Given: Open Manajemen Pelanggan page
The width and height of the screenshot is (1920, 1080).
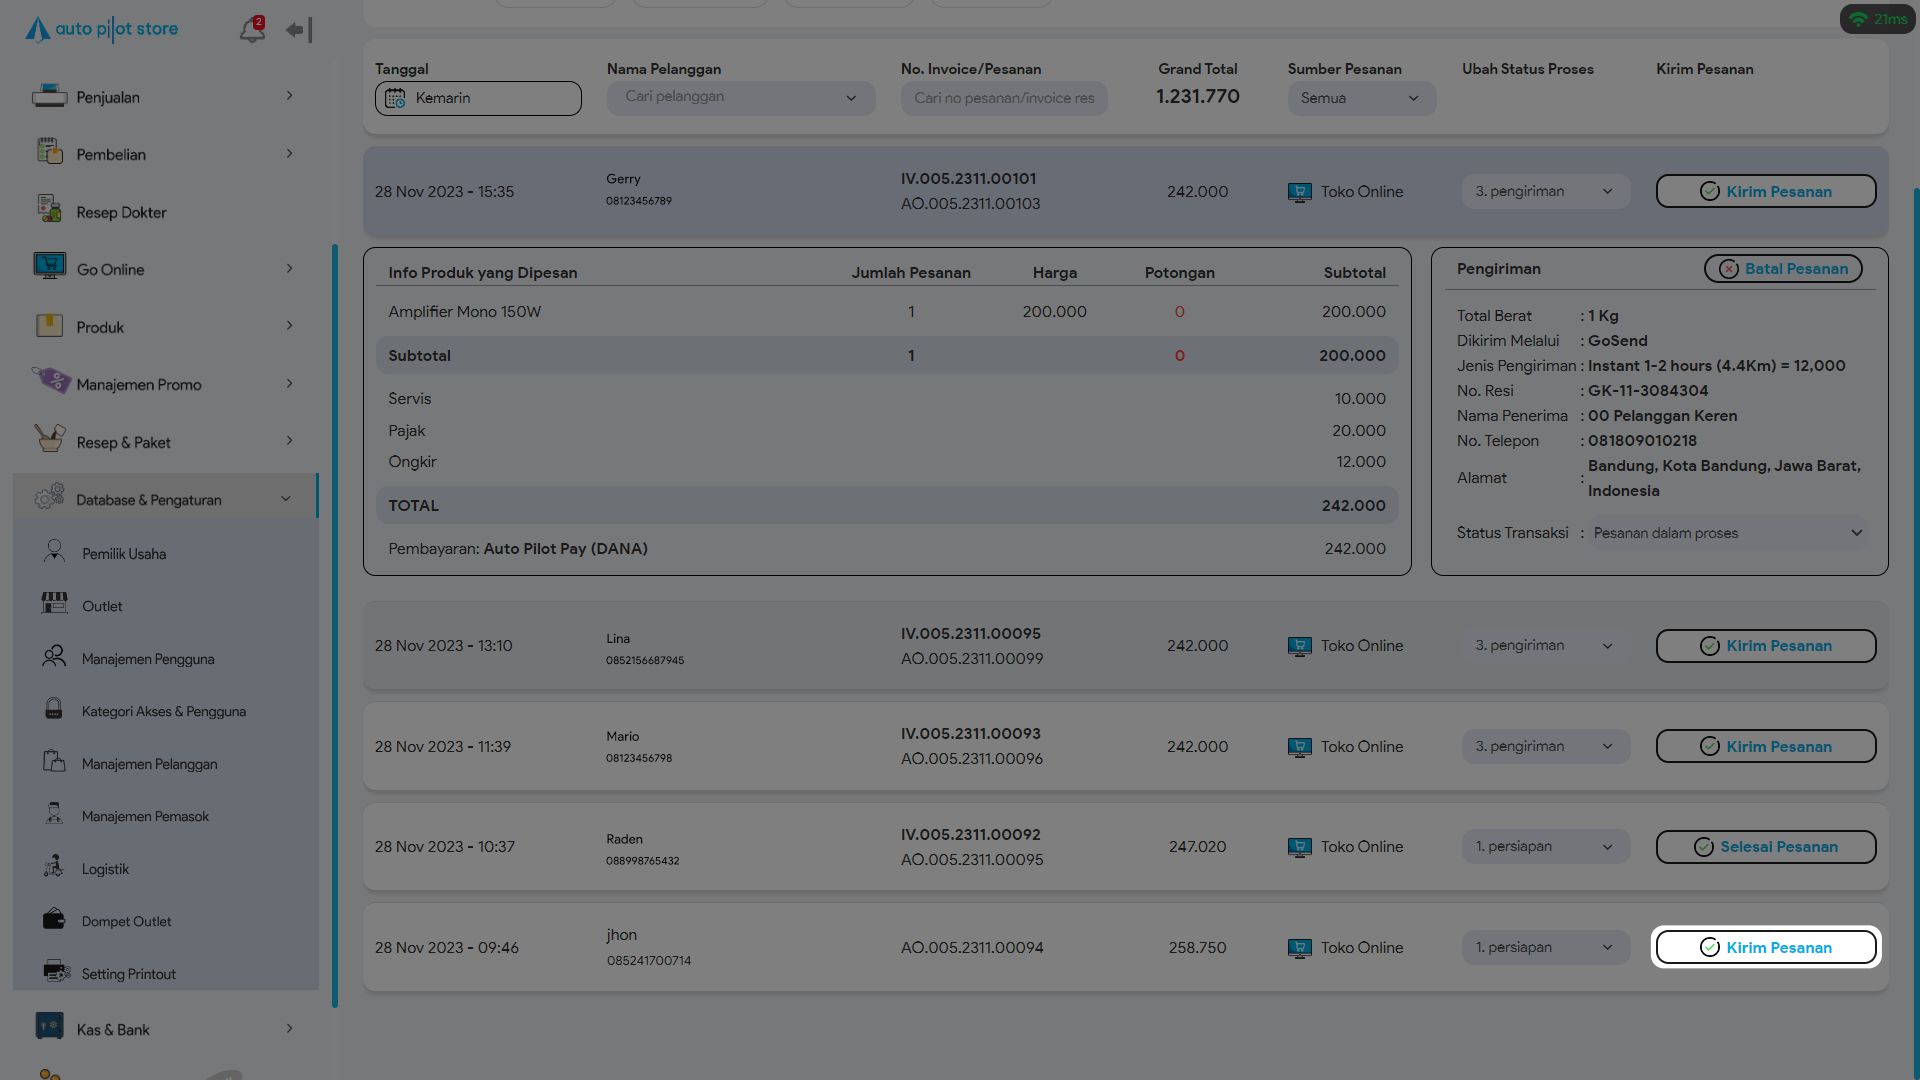Looking at the screenshot, I should tap(149, 764).
